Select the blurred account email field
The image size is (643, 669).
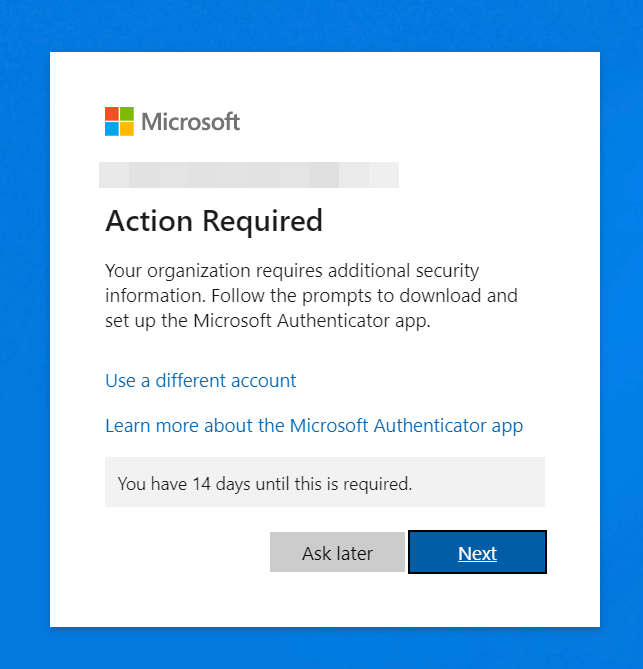[x=248, y=175]
